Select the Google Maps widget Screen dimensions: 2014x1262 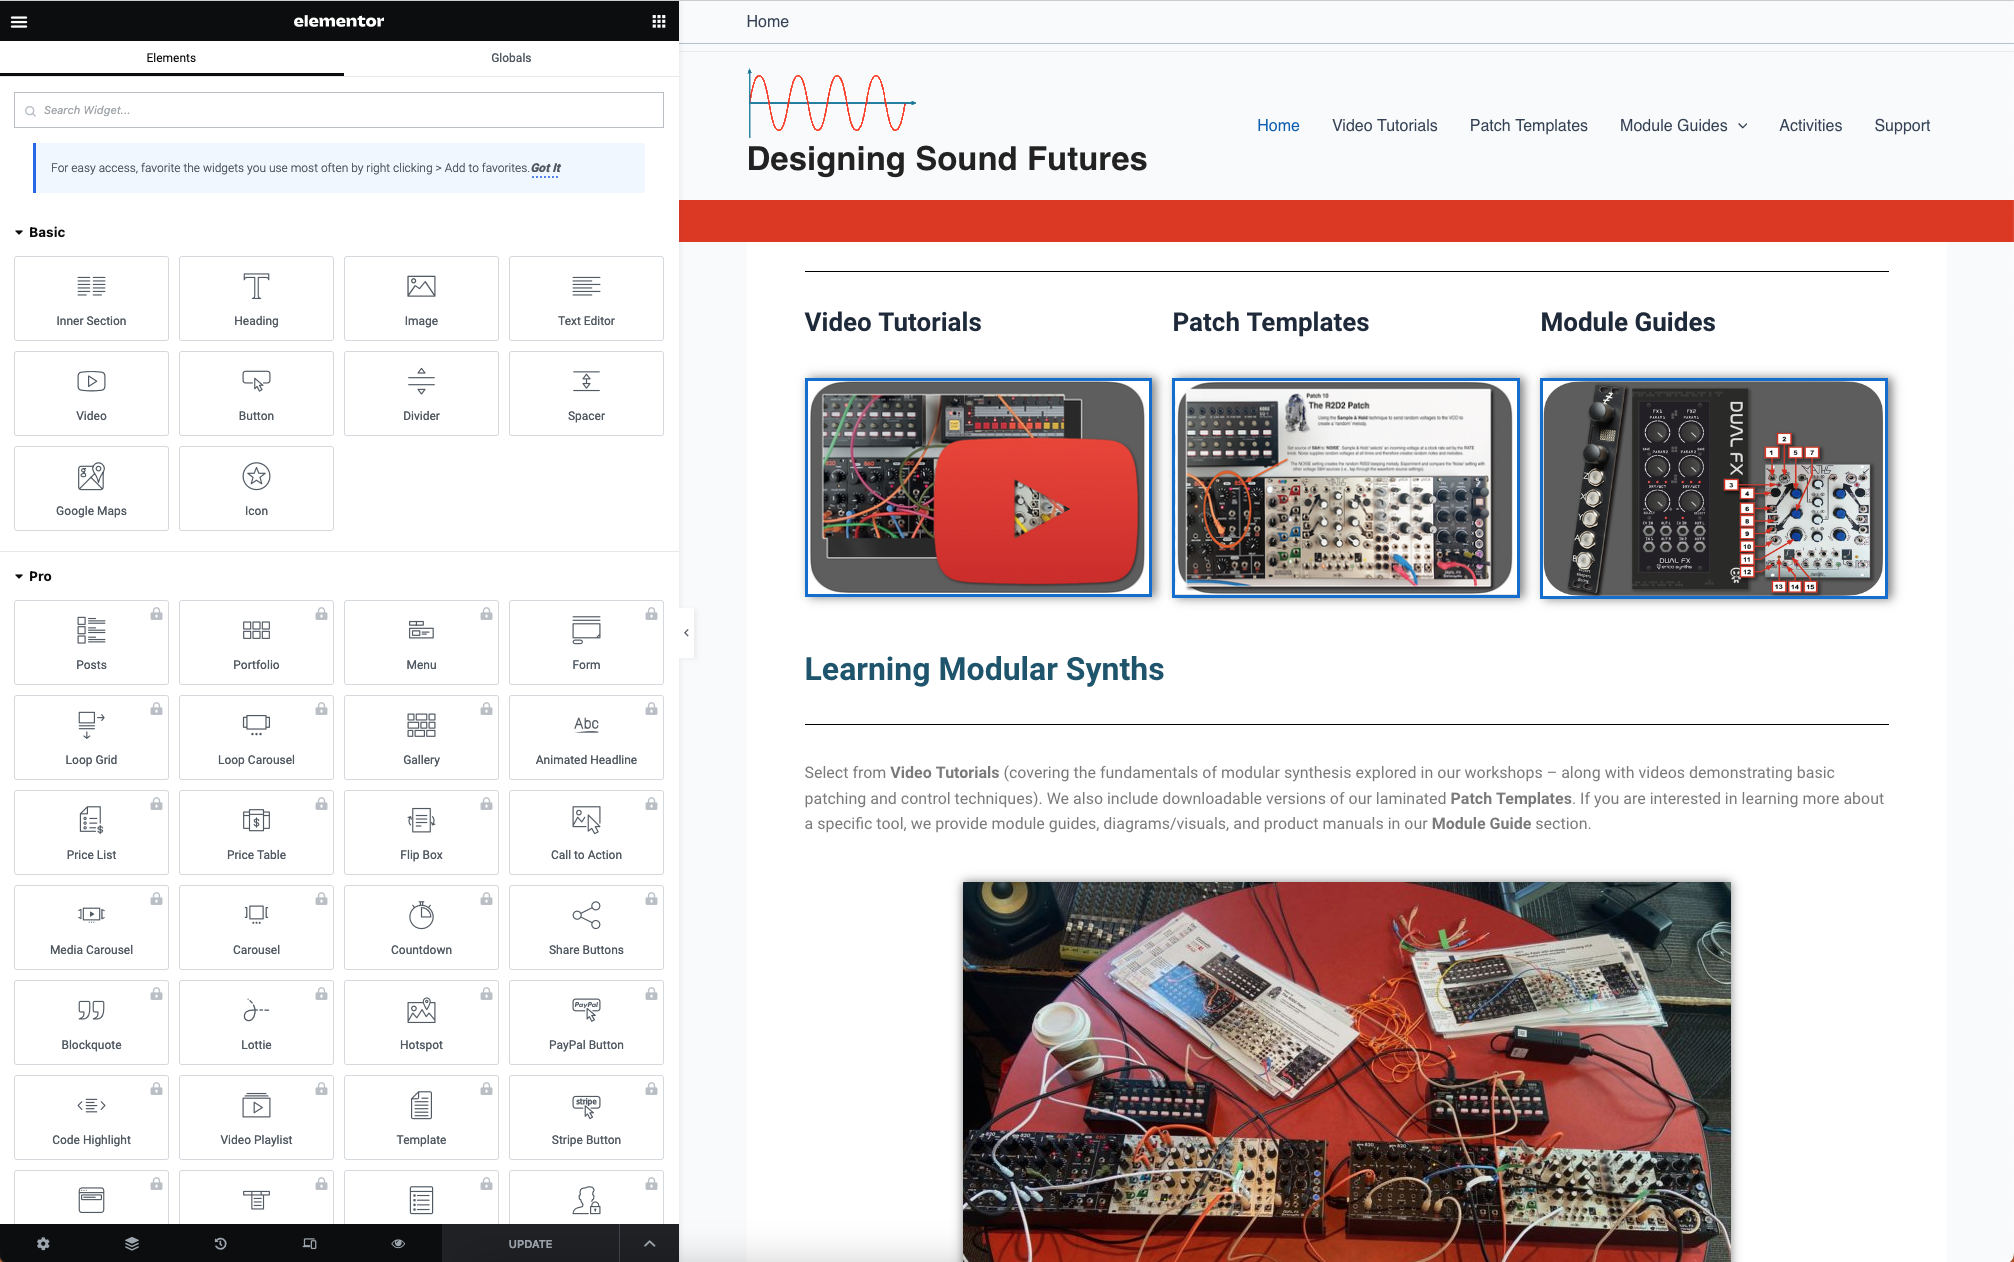(x=91, y=488)
